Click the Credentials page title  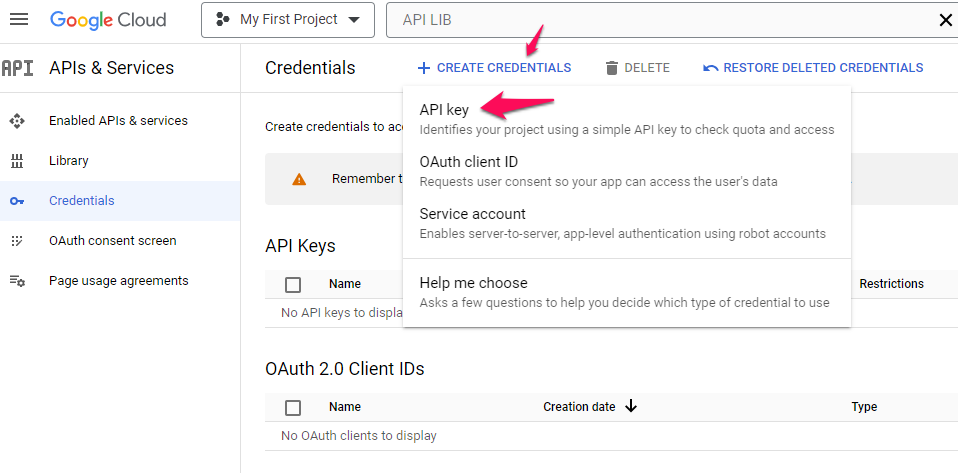point(310,68)
